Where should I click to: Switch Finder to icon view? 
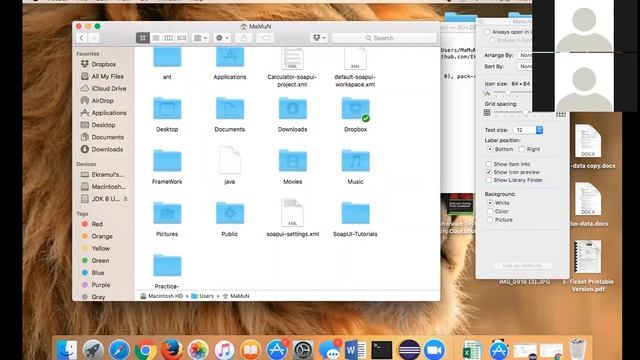click(143, 38)
